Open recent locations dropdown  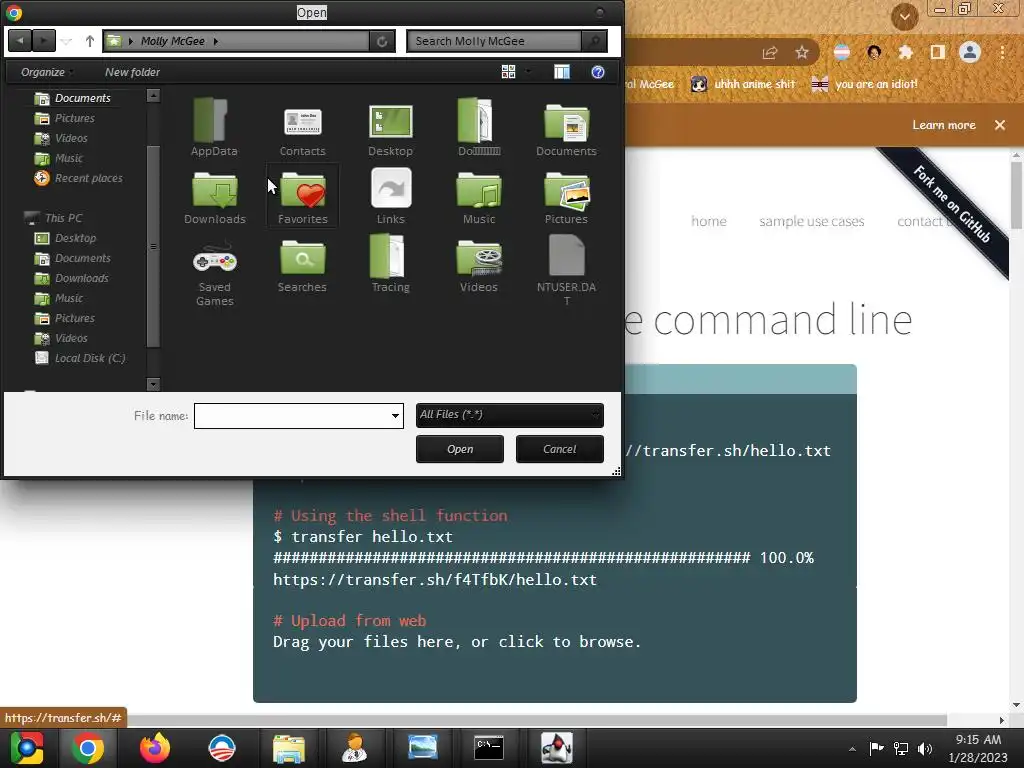(66, 41)
